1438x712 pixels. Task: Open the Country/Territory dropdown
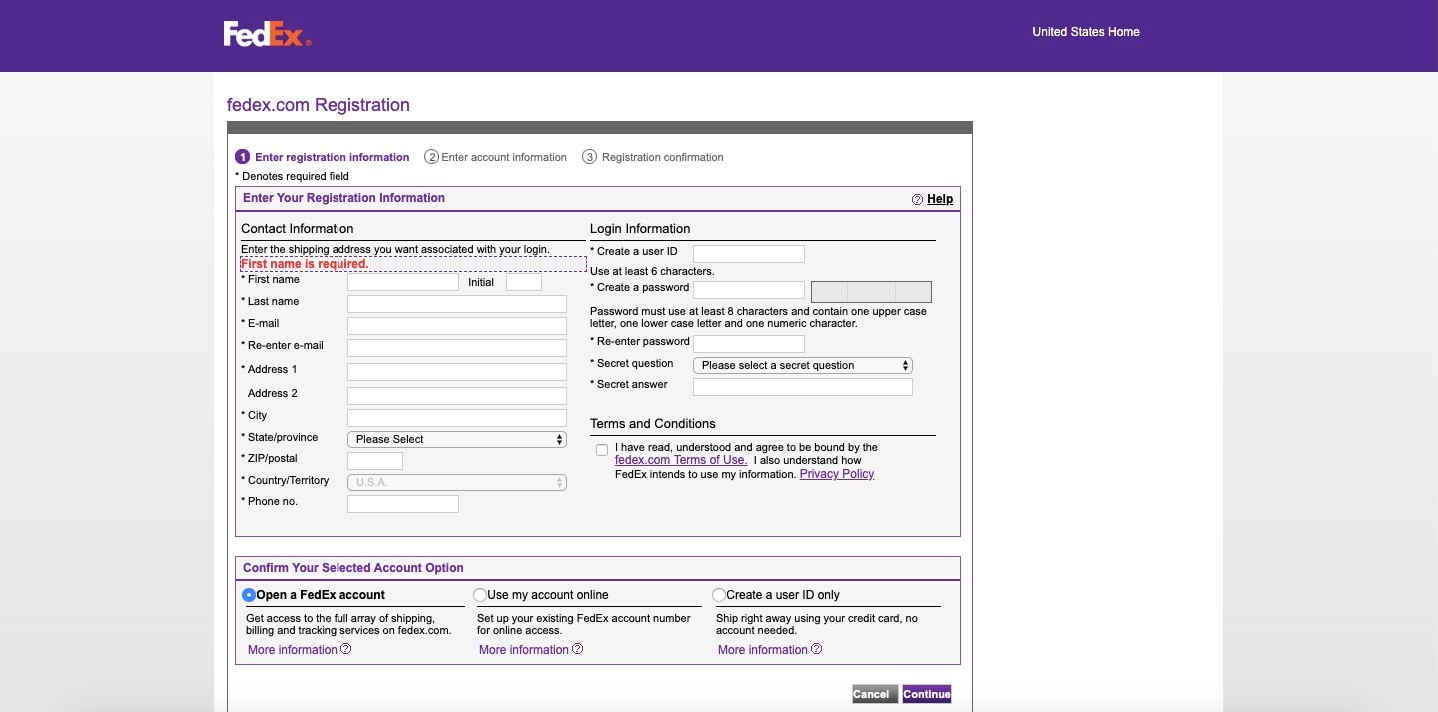(456, 482)
